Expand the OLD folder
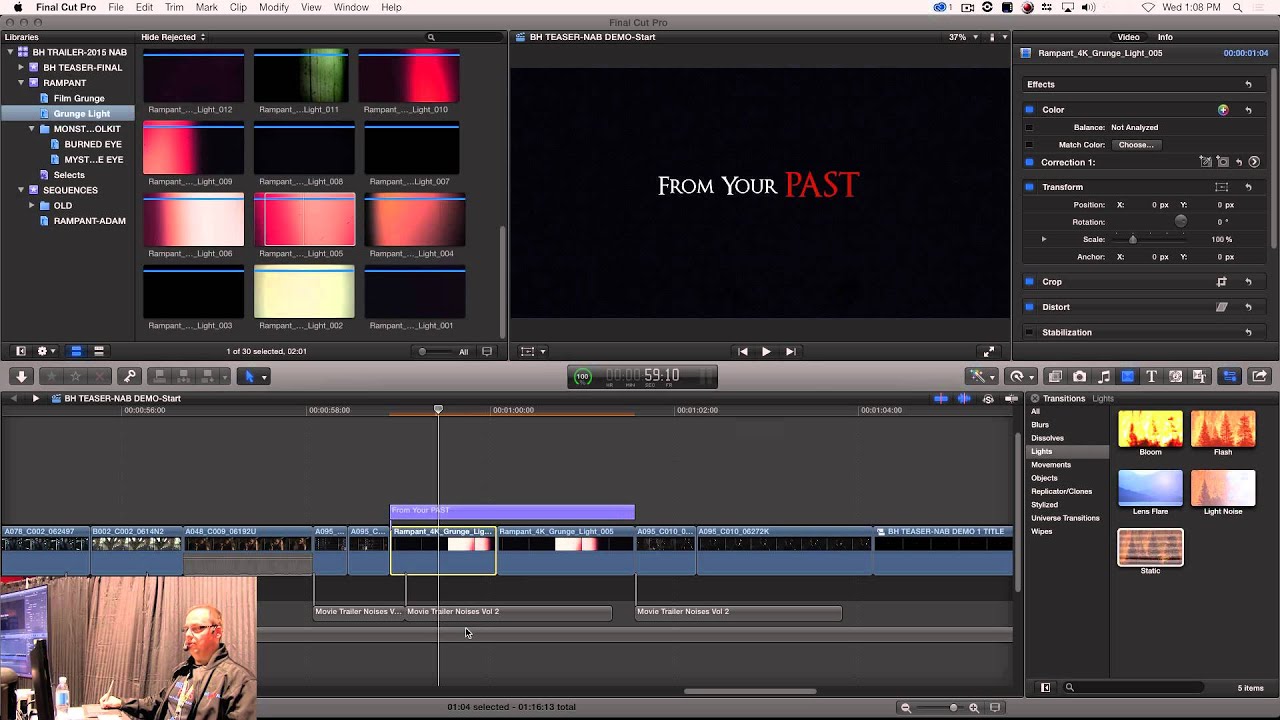The width and height of the screenshot is (1280, 720). pyautogui.click(x=32, y=206)
